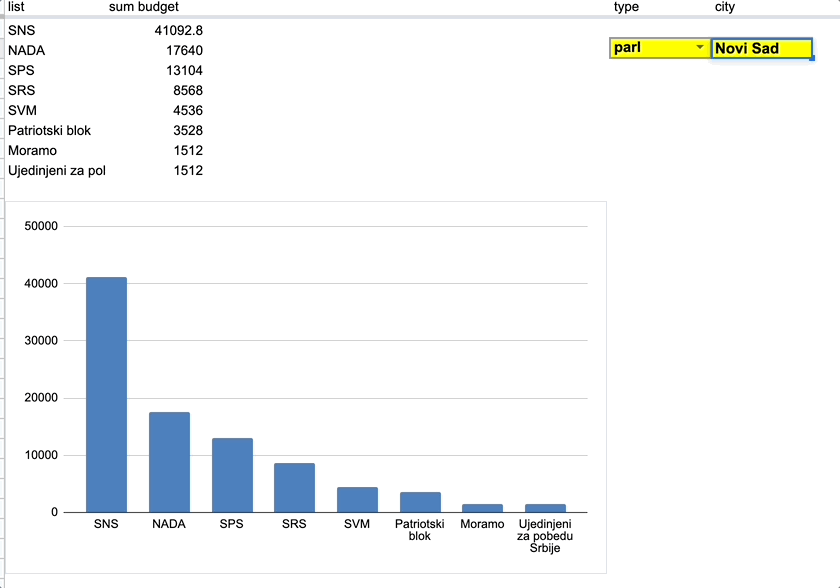Image resolution: width=840 pixels, height=588 pixels.
Task: Select the 'type' header cell
Action: [626, 7]
